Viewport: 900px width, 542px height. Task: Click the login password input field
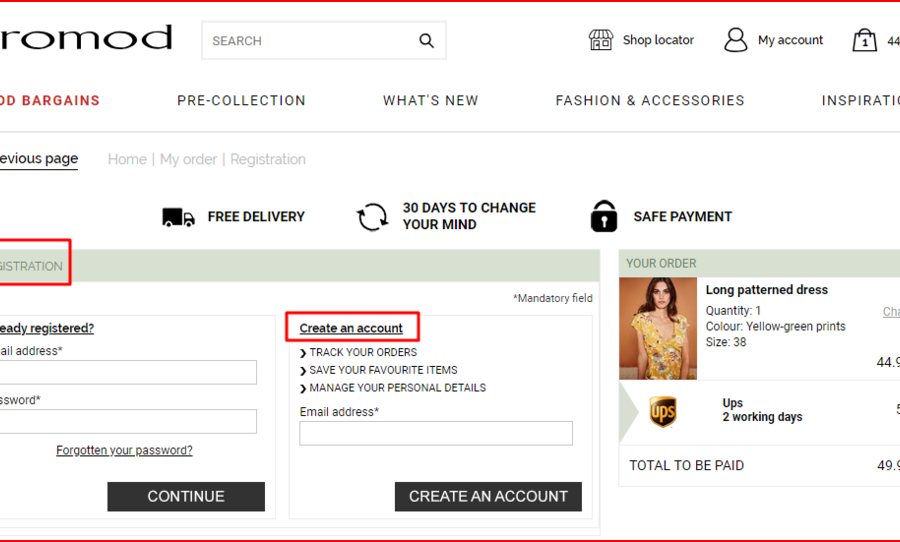[x=127, y=421]
